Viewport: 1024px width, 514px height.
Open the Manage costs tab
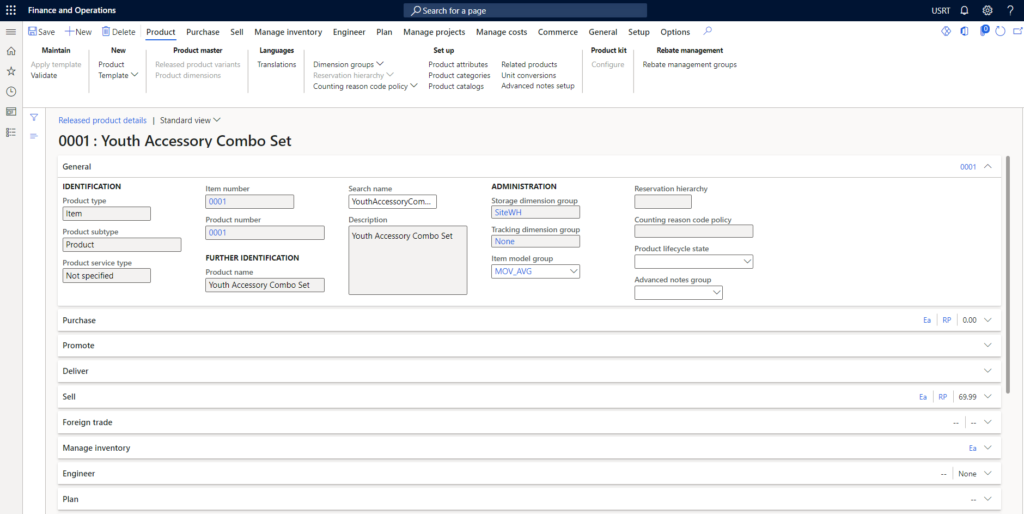(502, 32)
